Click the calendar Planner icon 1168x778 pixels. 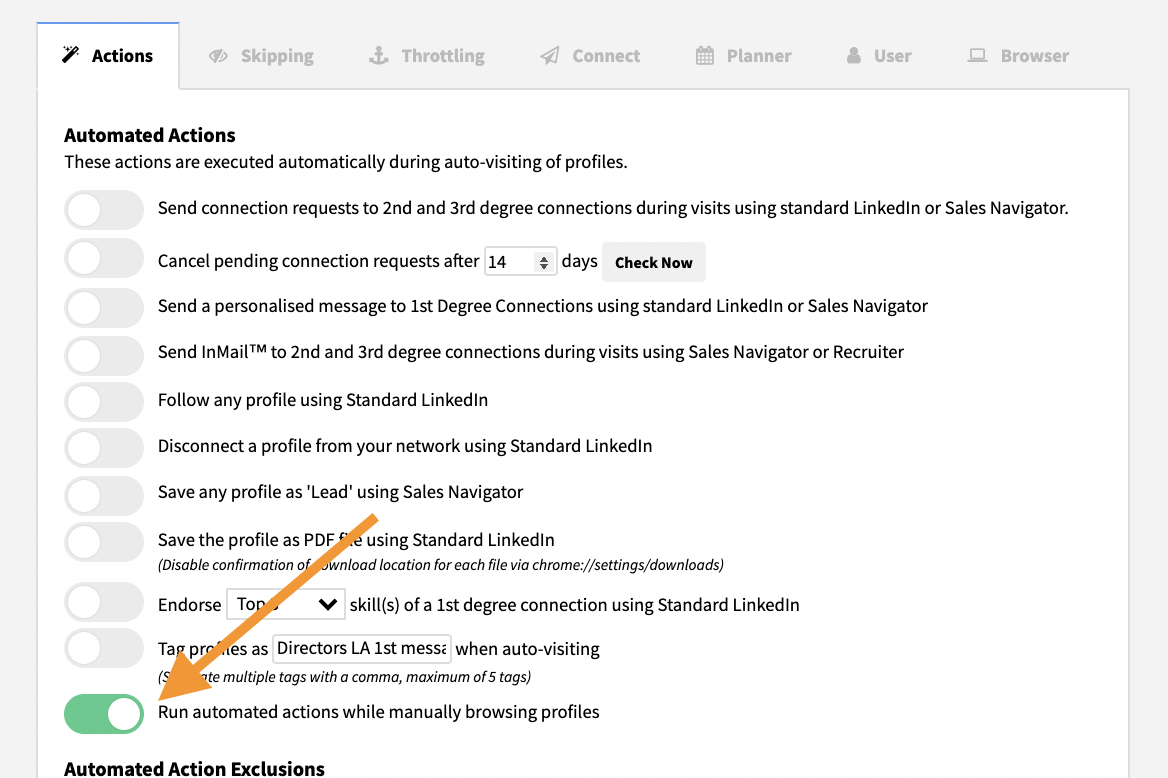coord(705,56)
